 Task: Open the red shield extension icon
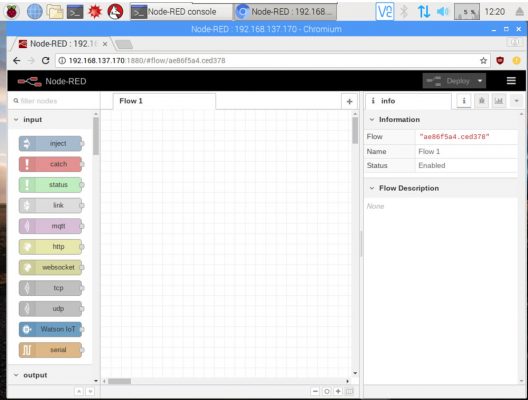pyautogui.click(x=500, y=61)
